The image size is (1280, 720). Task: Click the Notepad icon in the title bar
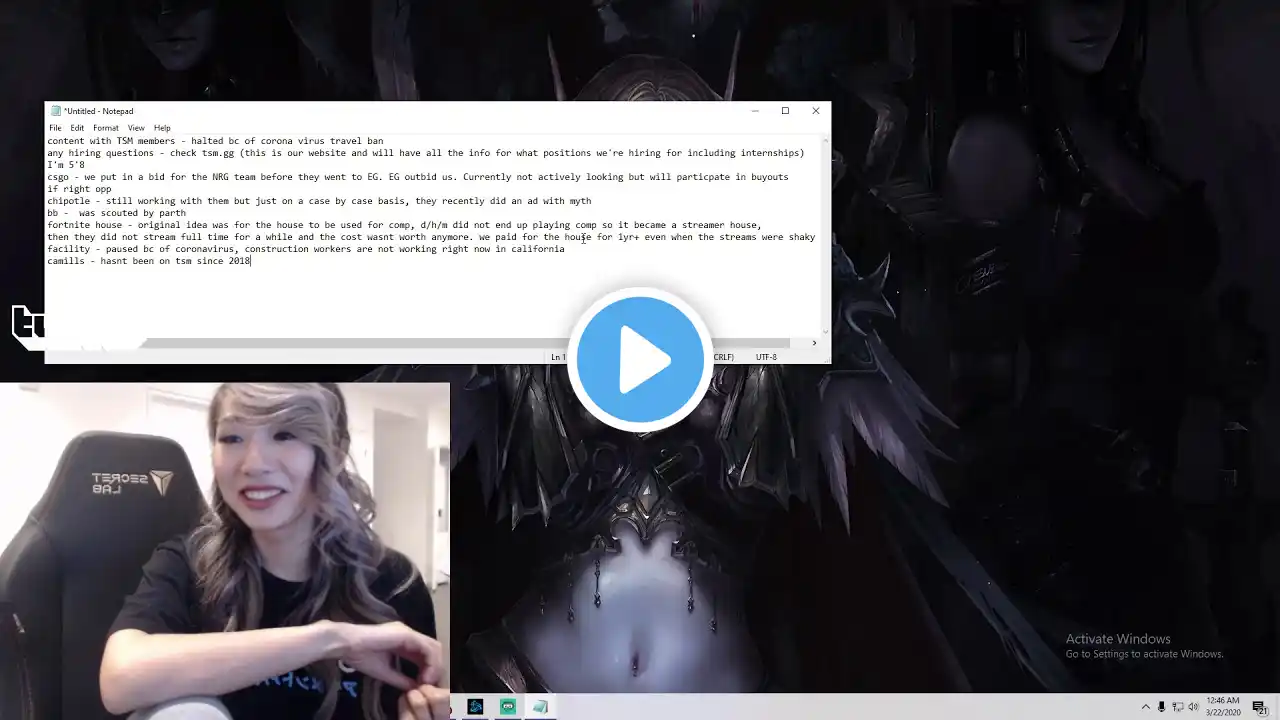pos(55,111)
